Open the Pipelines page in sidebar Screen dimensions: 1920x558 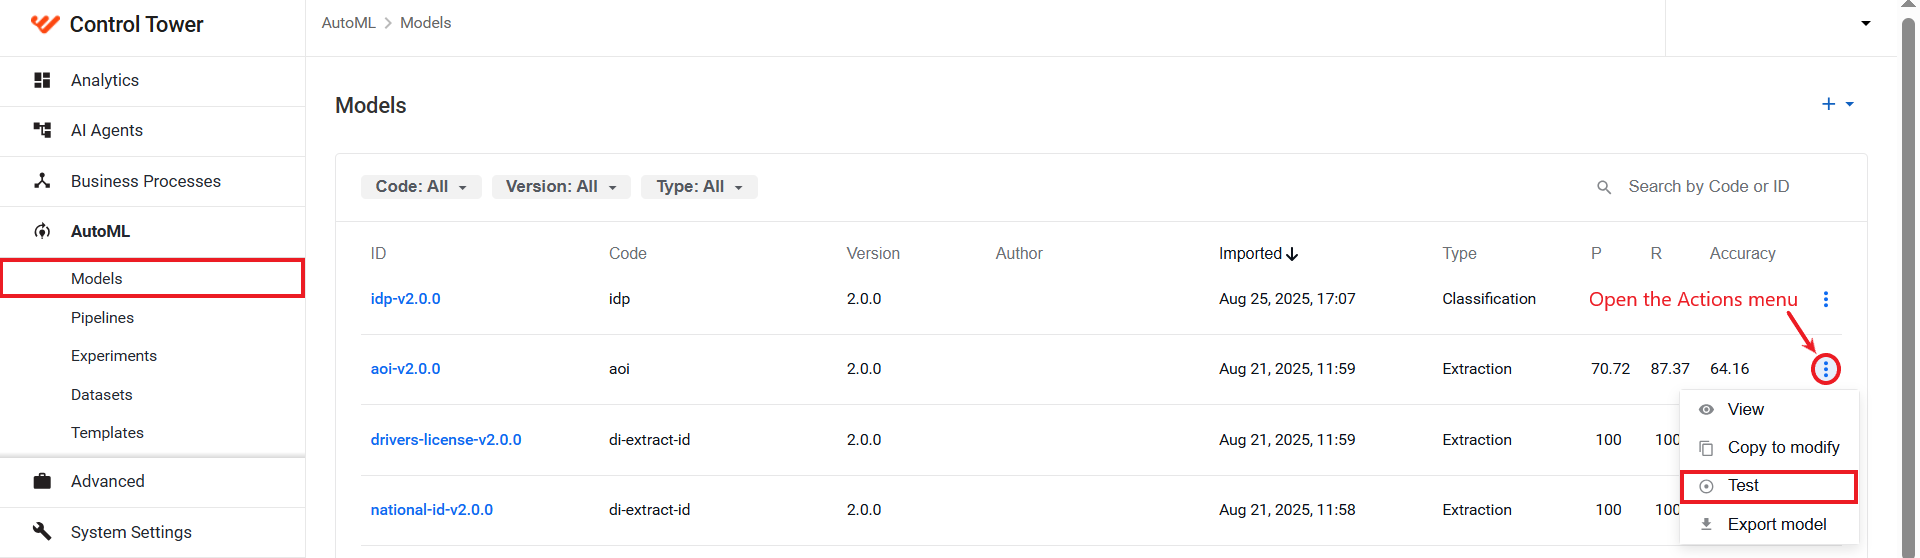coord(102,318)
